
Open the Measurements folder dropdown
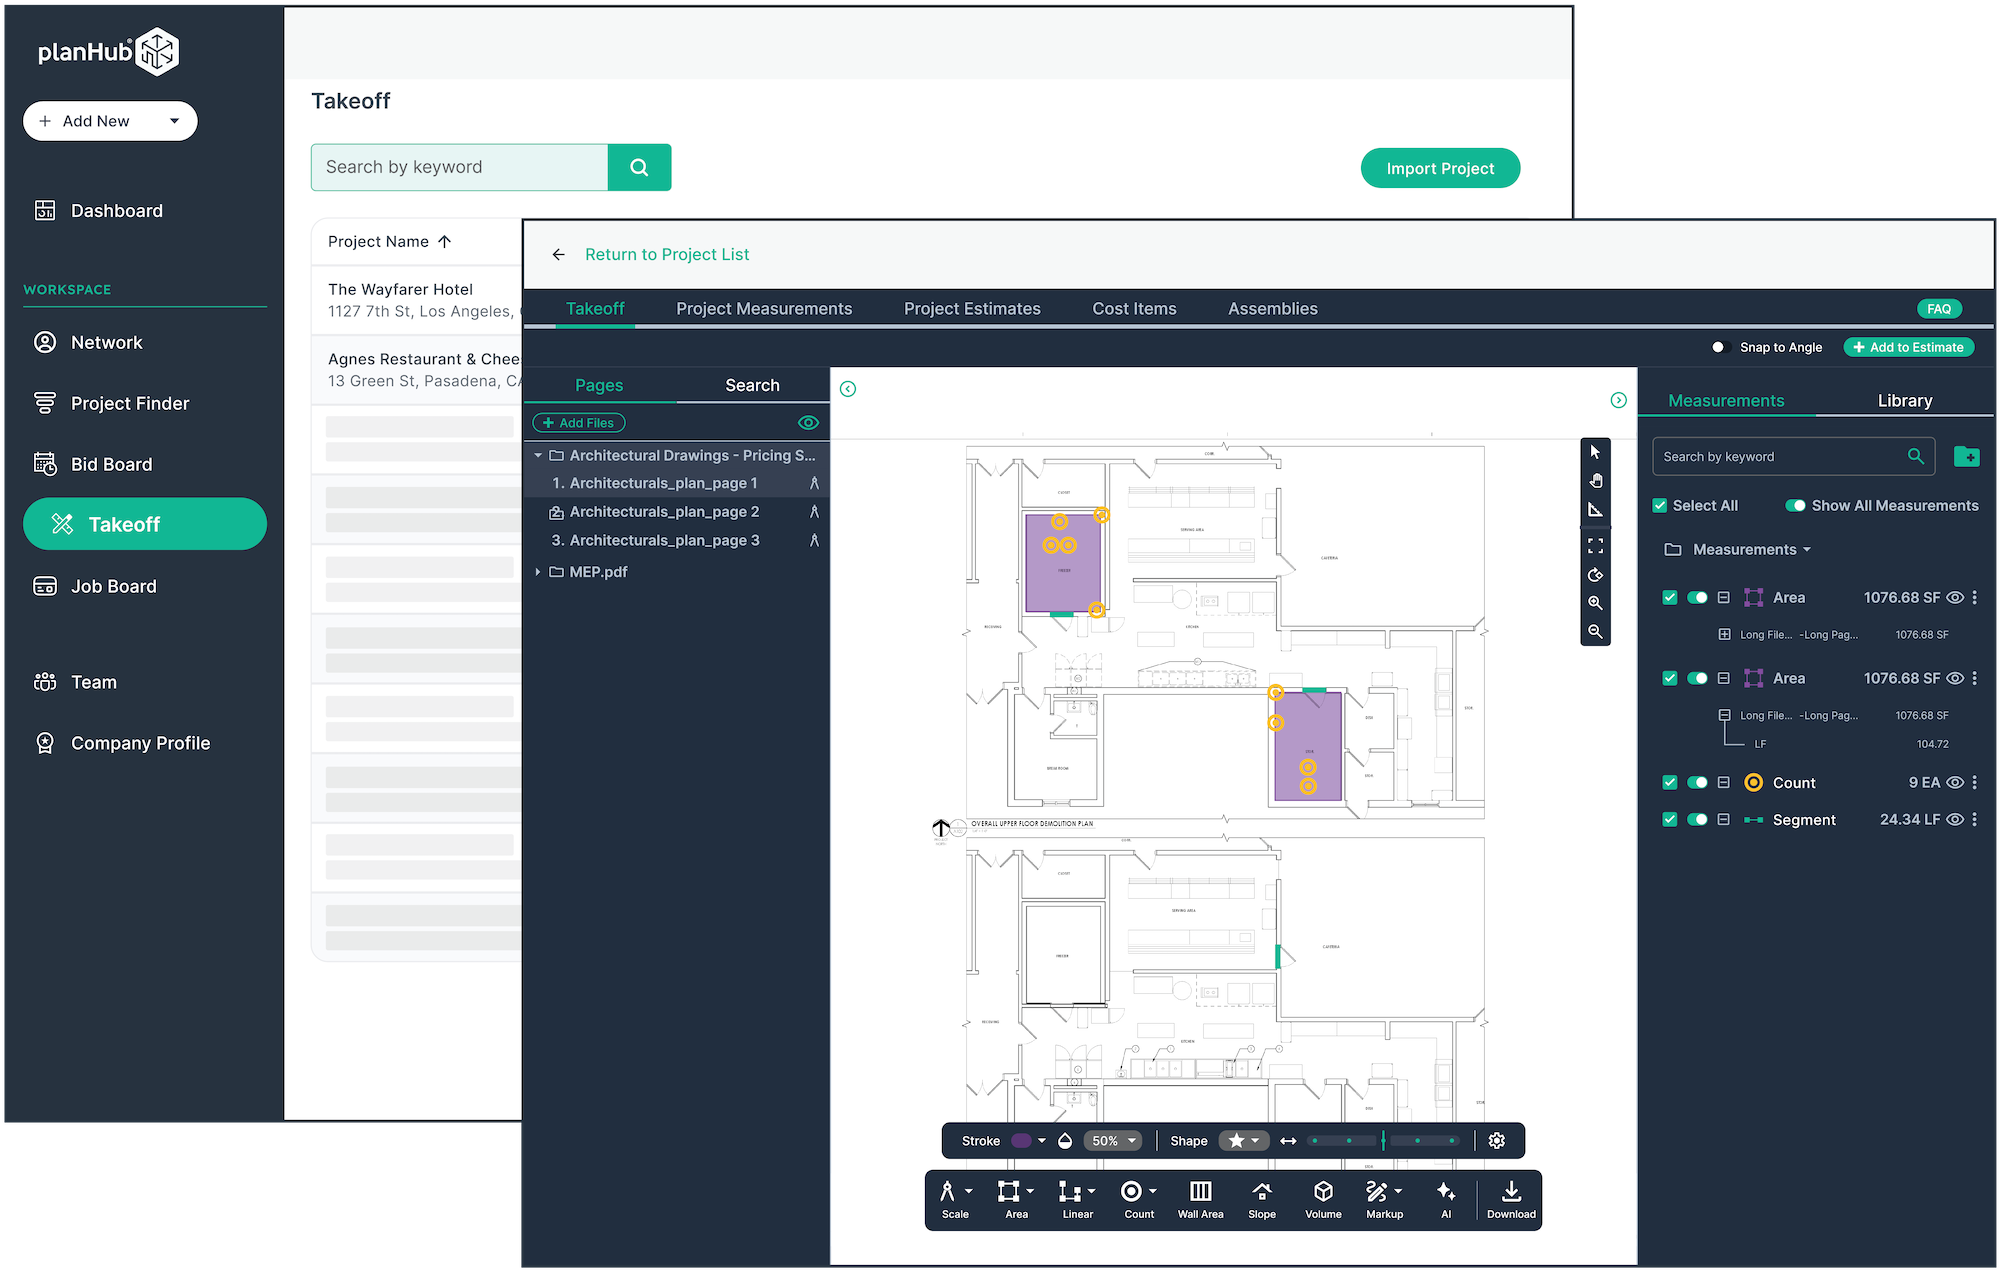(1806, 549)
